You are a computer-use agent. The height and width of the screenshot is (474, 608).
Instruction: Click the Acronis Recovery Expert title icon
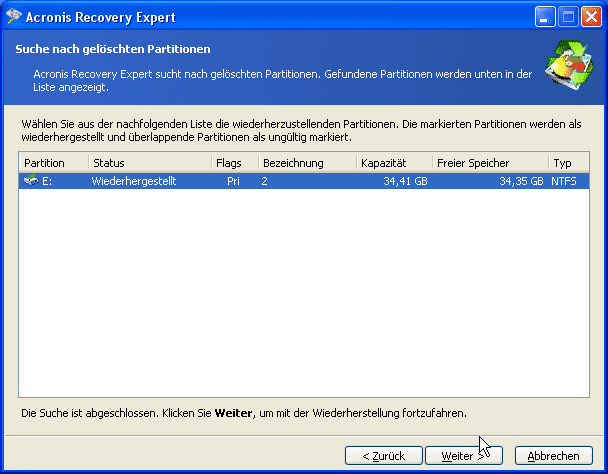[14, 17]
